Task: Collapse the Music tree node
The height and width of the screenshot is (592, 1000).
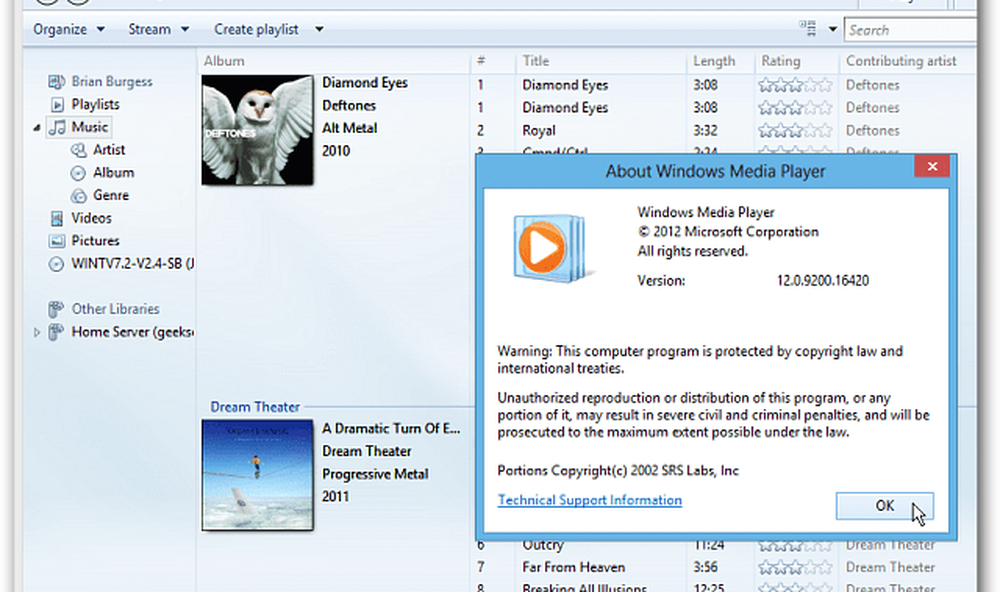Action: pyautogui.click(x=37, y=128)
